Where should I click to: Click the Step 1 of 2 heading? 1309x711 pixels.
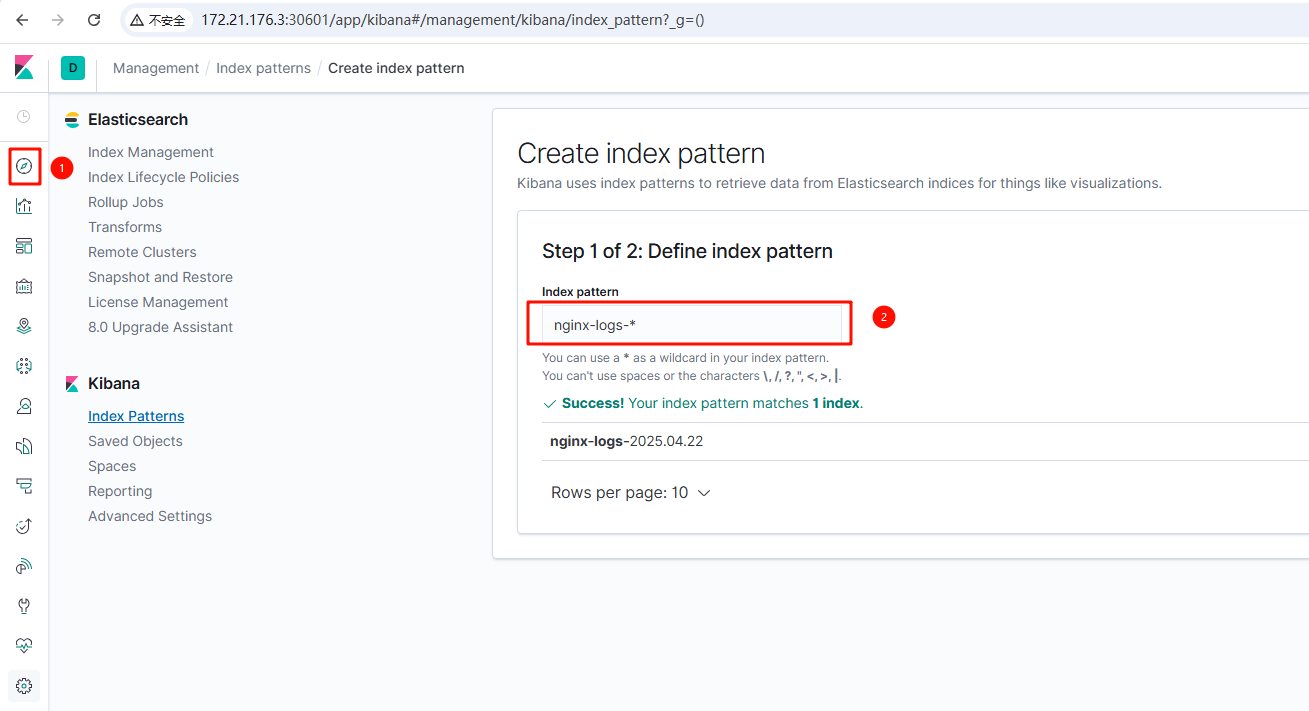click(x=687, y=251)
